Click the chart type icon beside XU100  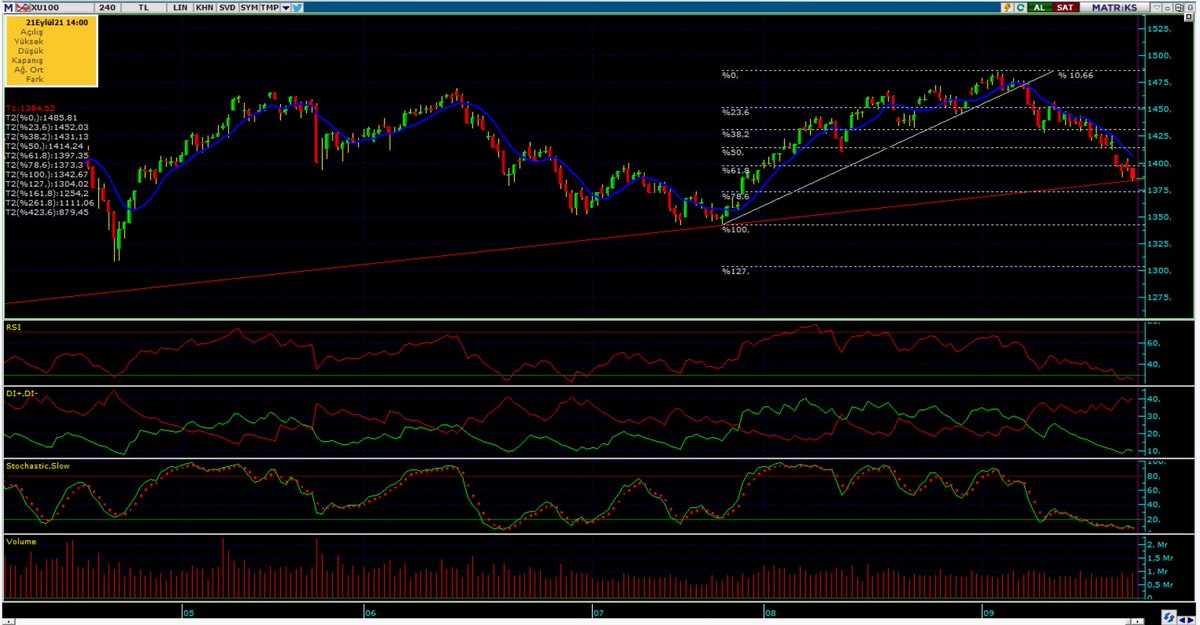point(23,7)
